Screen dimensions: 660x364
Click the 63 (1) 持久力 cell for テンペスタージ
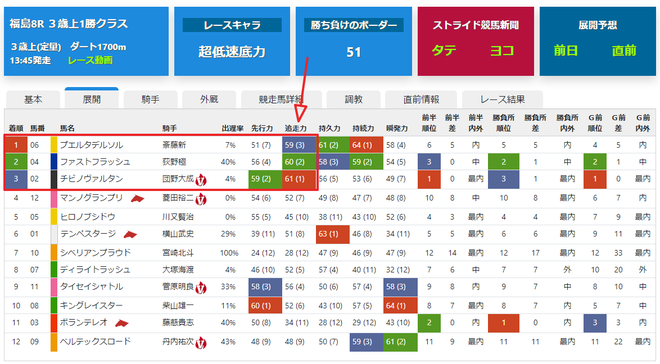pyautogui.click(x=333, y=234)
